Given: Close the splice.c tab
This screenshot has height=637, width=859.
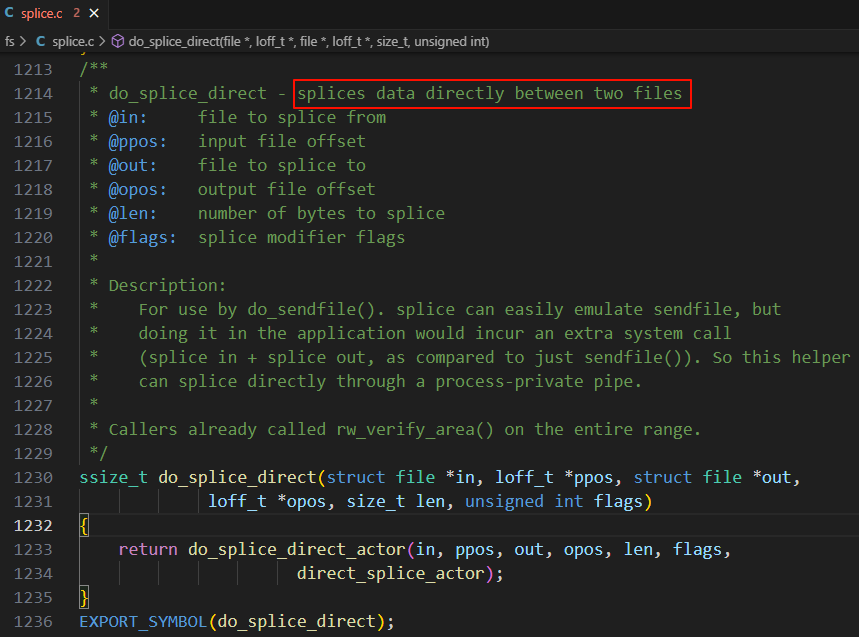Looking at the screenshot, I should click(x=94, y=13).
